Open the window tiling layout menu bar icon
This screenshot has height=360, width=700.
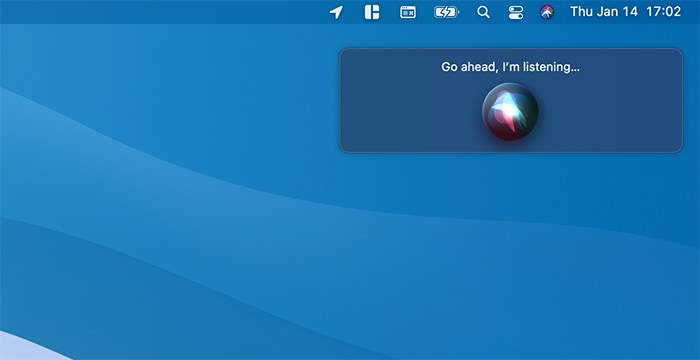pyautogui.click(x=372, y=12)
